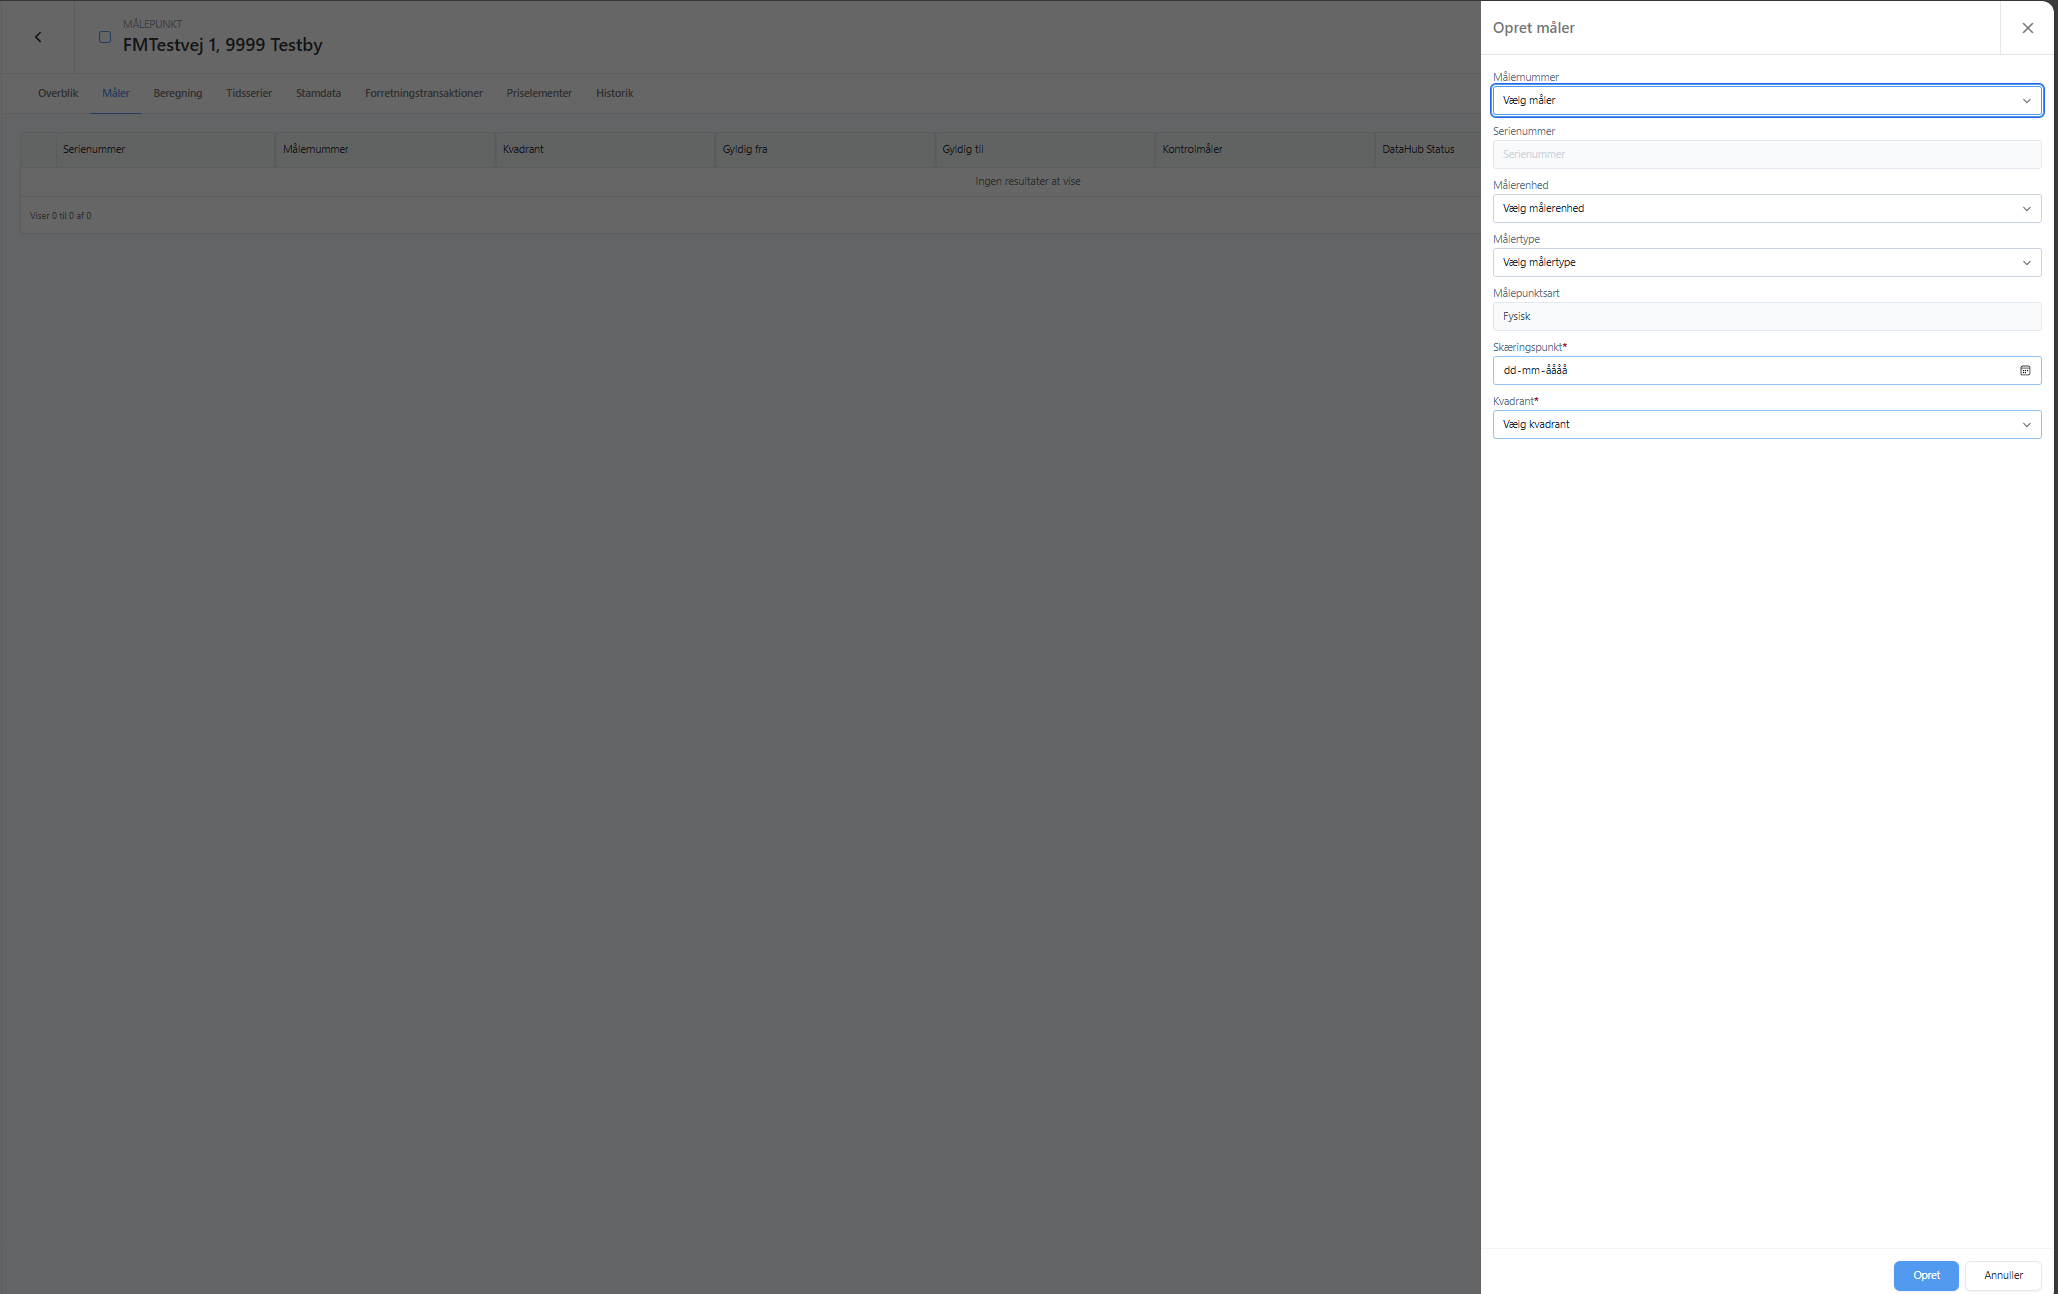Click the 'Opret måler' panel title
2058x1294 pixels.
(1534, 28)
